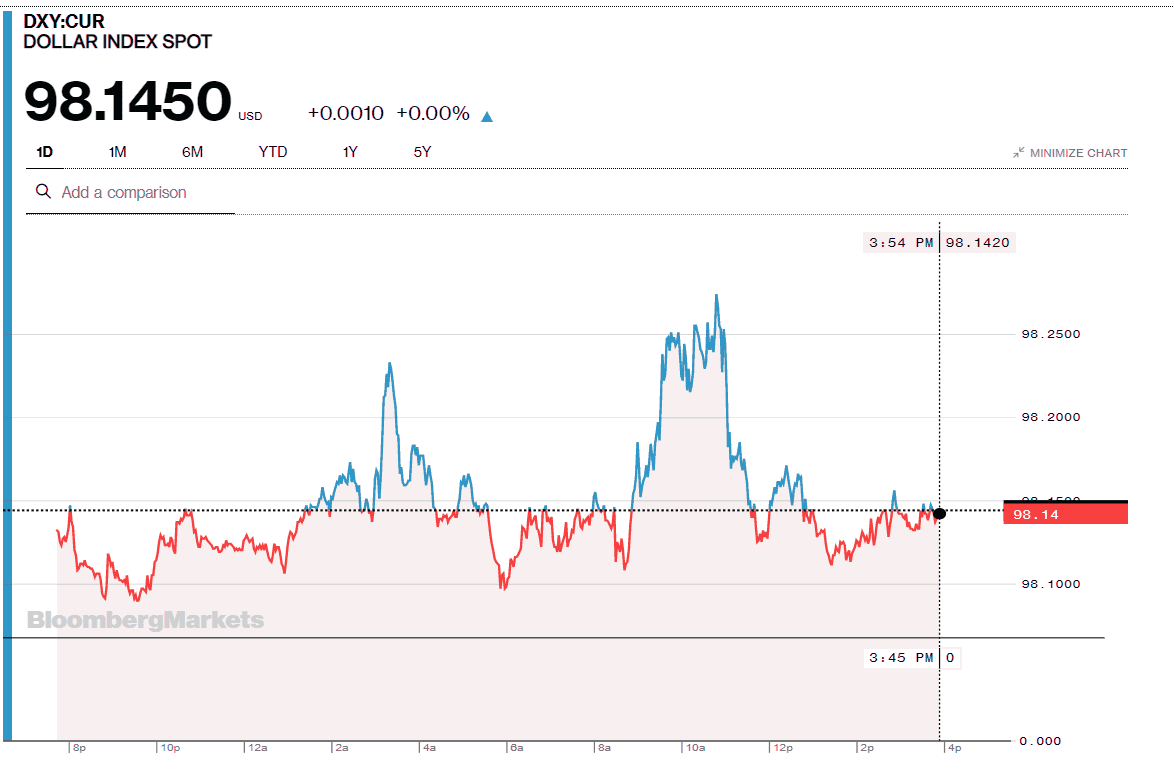Click the 3:45 PM volume label
Image resolution: width=1174 pixels, height=784 pixels.
click(900, 657)
